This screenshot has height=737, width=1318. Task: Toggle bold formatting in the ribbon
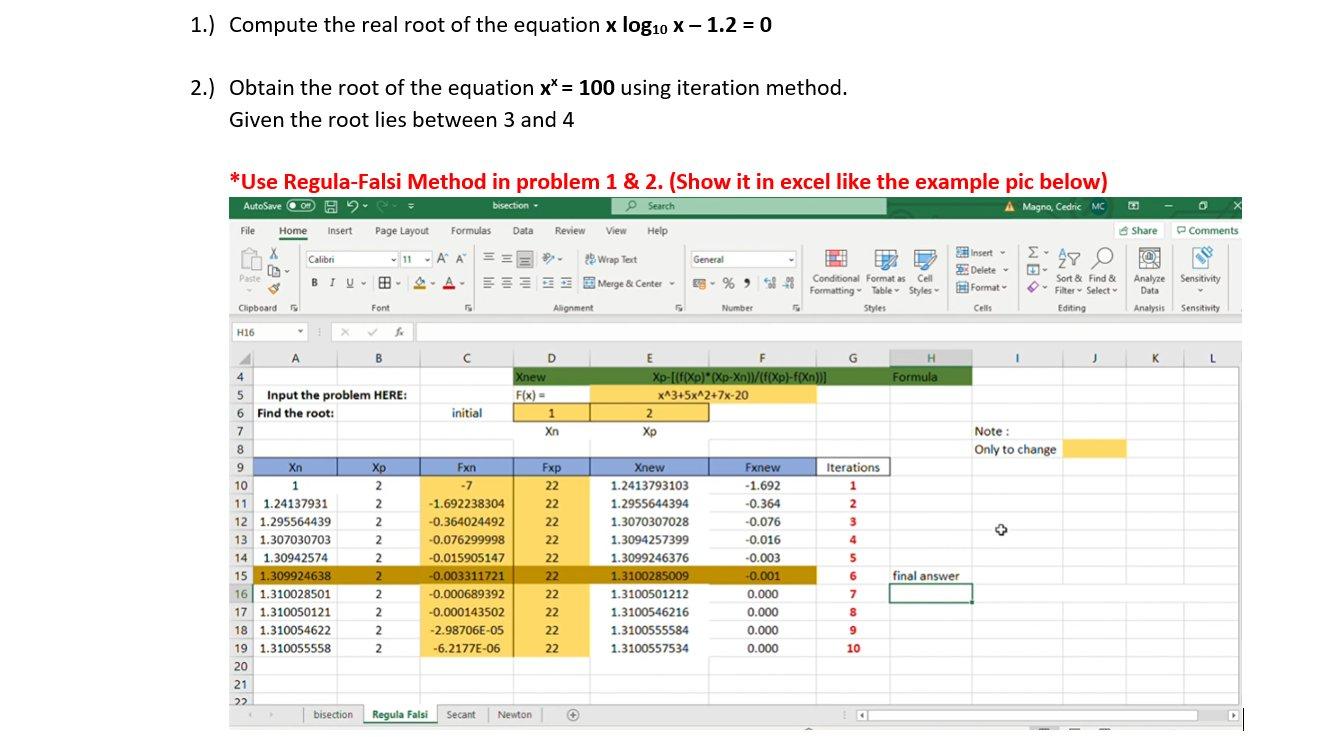pyautogui.click(x=315, y=283)
